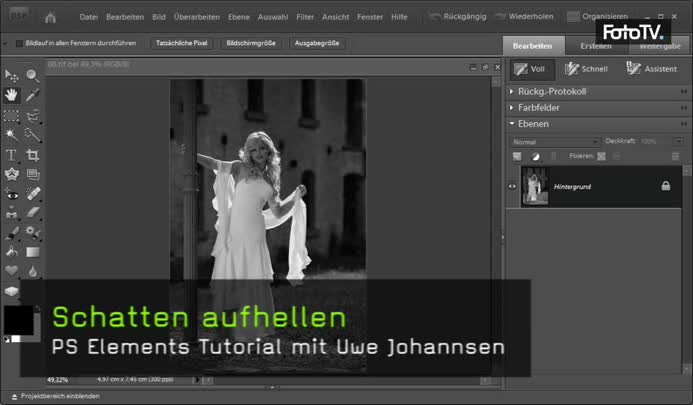Select the Quick Selection tool

(32, 135)
